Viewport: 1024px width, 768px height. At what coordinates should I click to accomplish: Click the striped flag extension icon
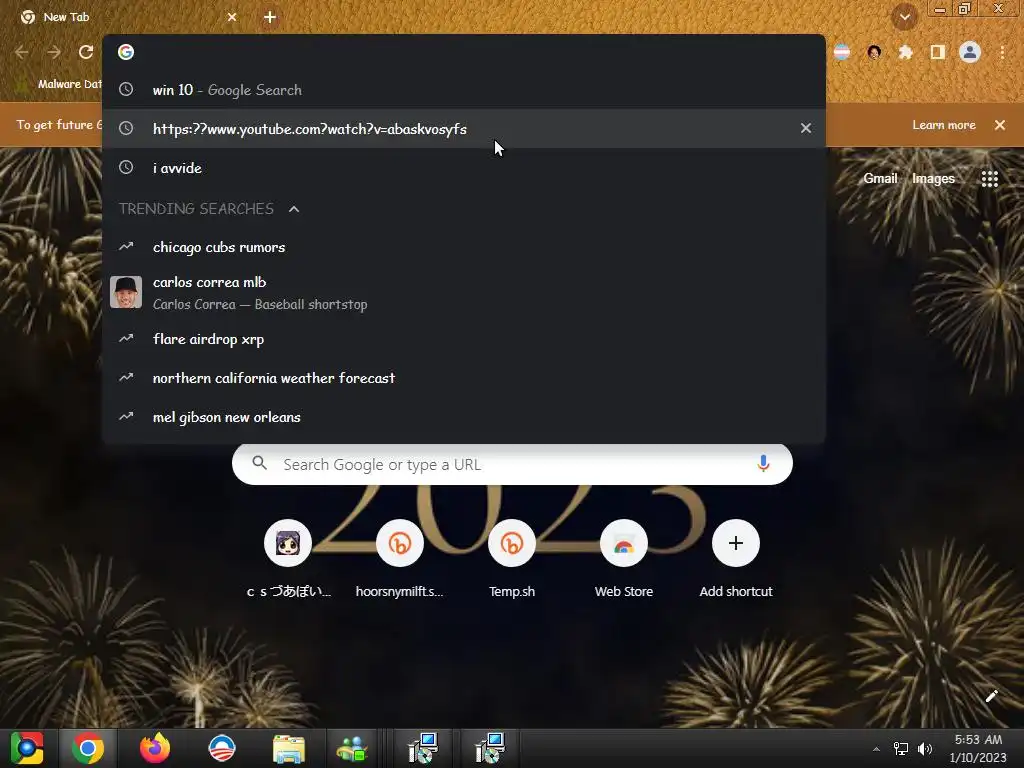pos(842,52)
